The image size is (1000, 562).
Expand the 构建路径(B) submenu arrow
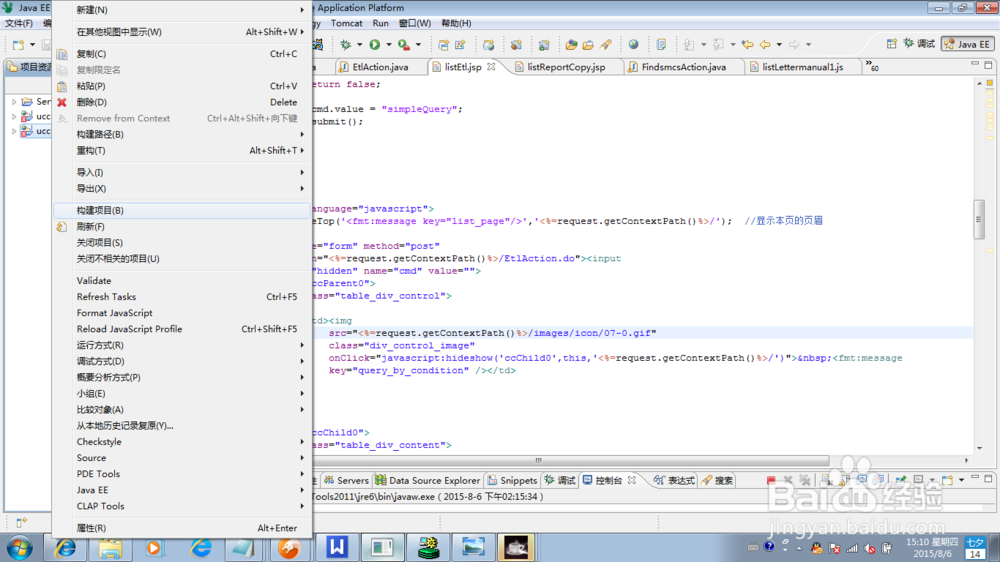(x=302, y=135)
